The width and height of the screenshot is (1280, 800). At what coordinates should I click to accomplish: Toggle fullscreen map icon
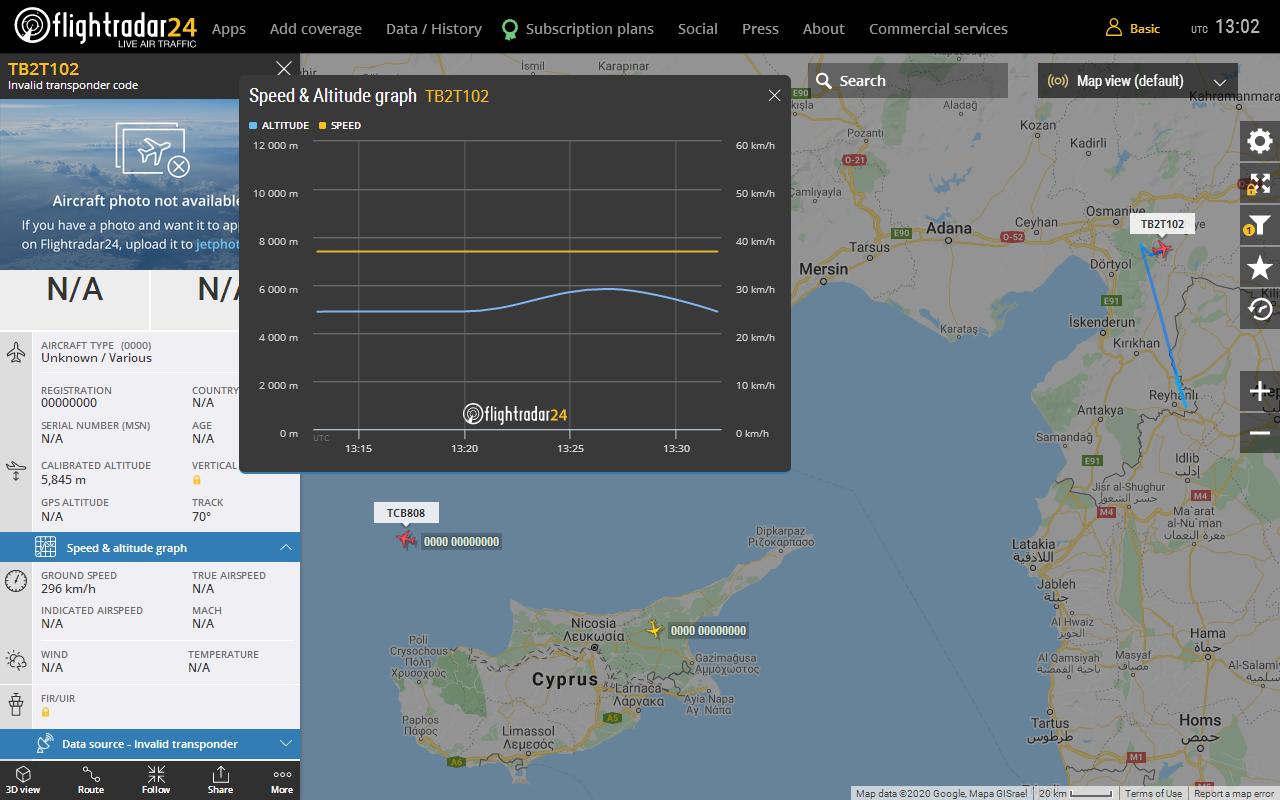[x=1260, y=183]
